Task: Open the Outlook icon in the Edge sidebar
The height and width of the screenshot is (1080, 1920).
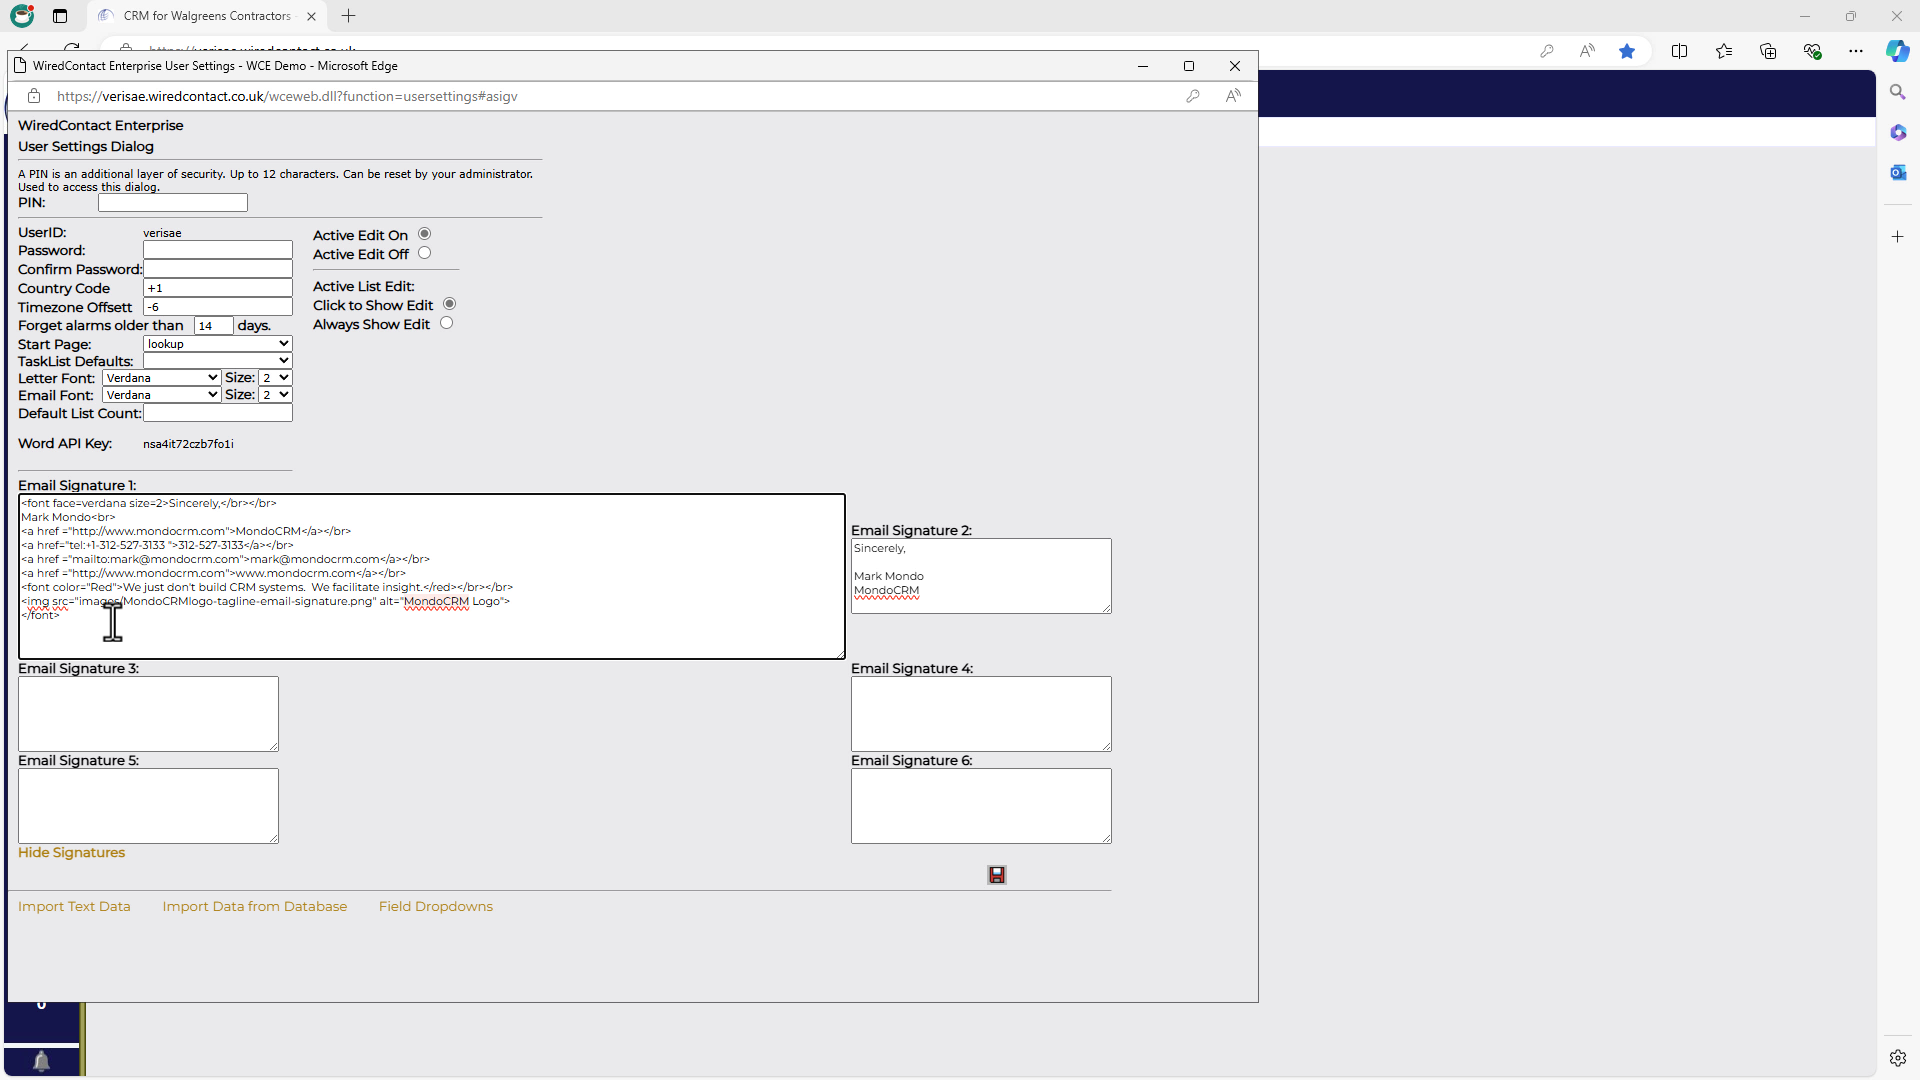Action: tap(1897, 172)
